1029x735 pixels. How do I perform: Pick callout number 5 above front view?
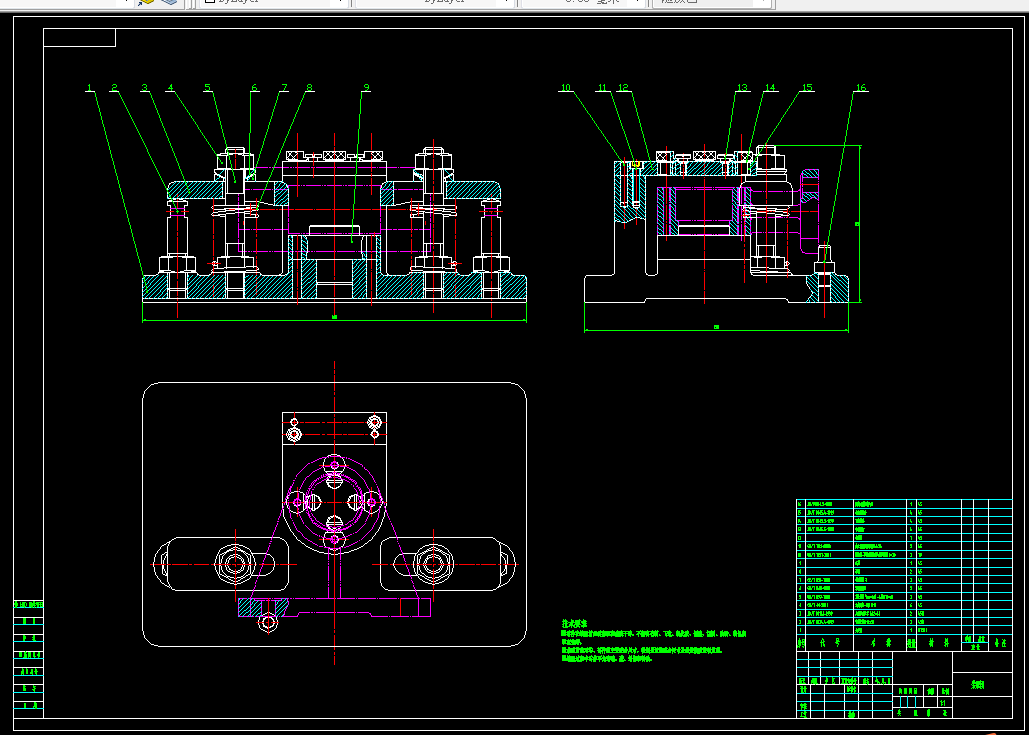pyautogui.click(x=208, y=89)
